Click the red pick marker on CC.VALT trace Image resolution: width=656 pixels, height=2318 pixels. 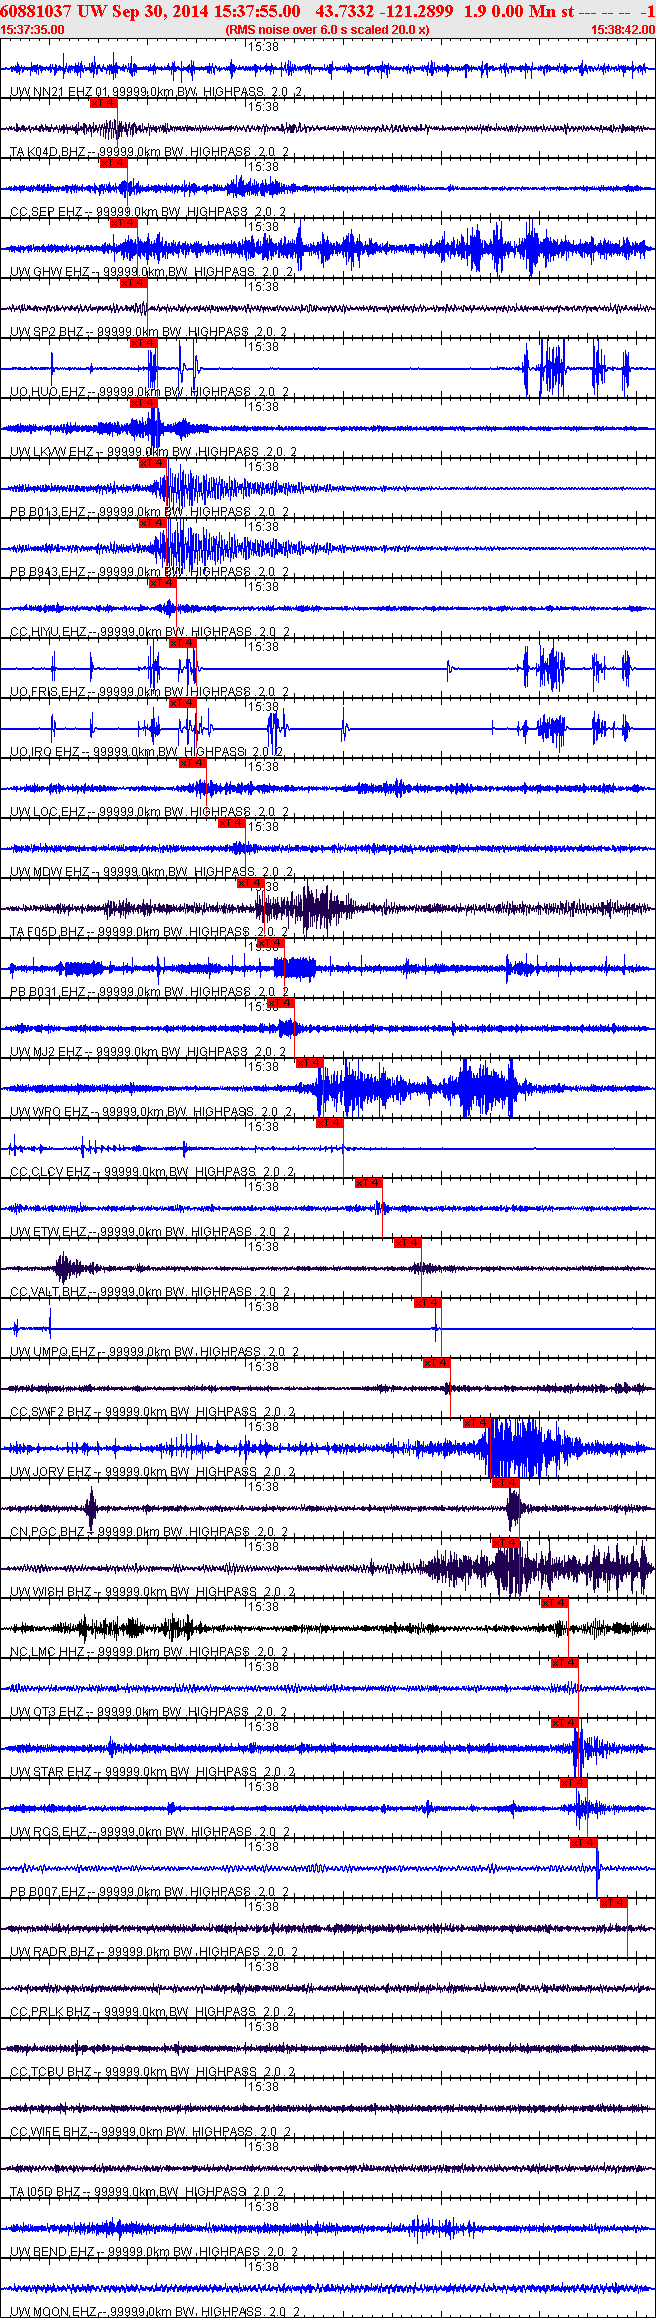(407, 1243)
